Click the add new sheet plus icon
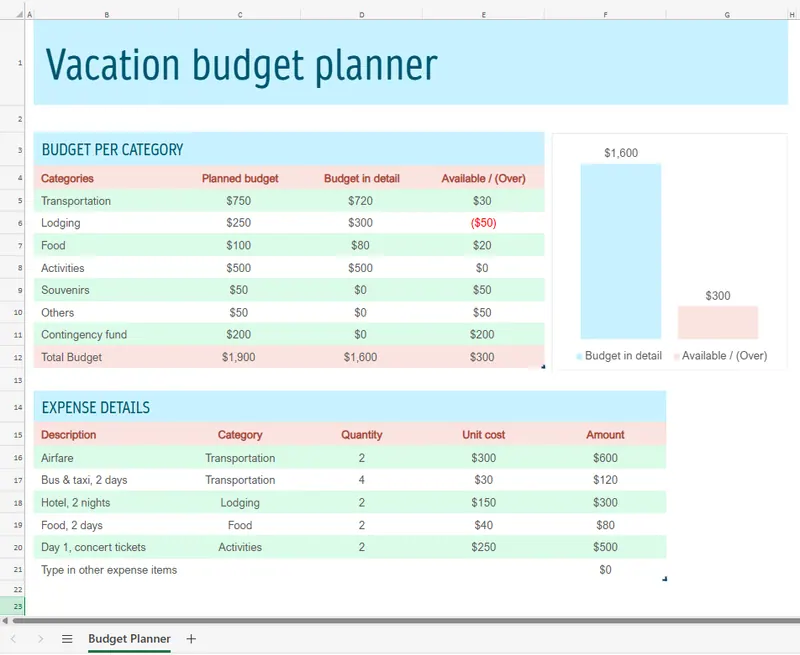 point(191,639)
